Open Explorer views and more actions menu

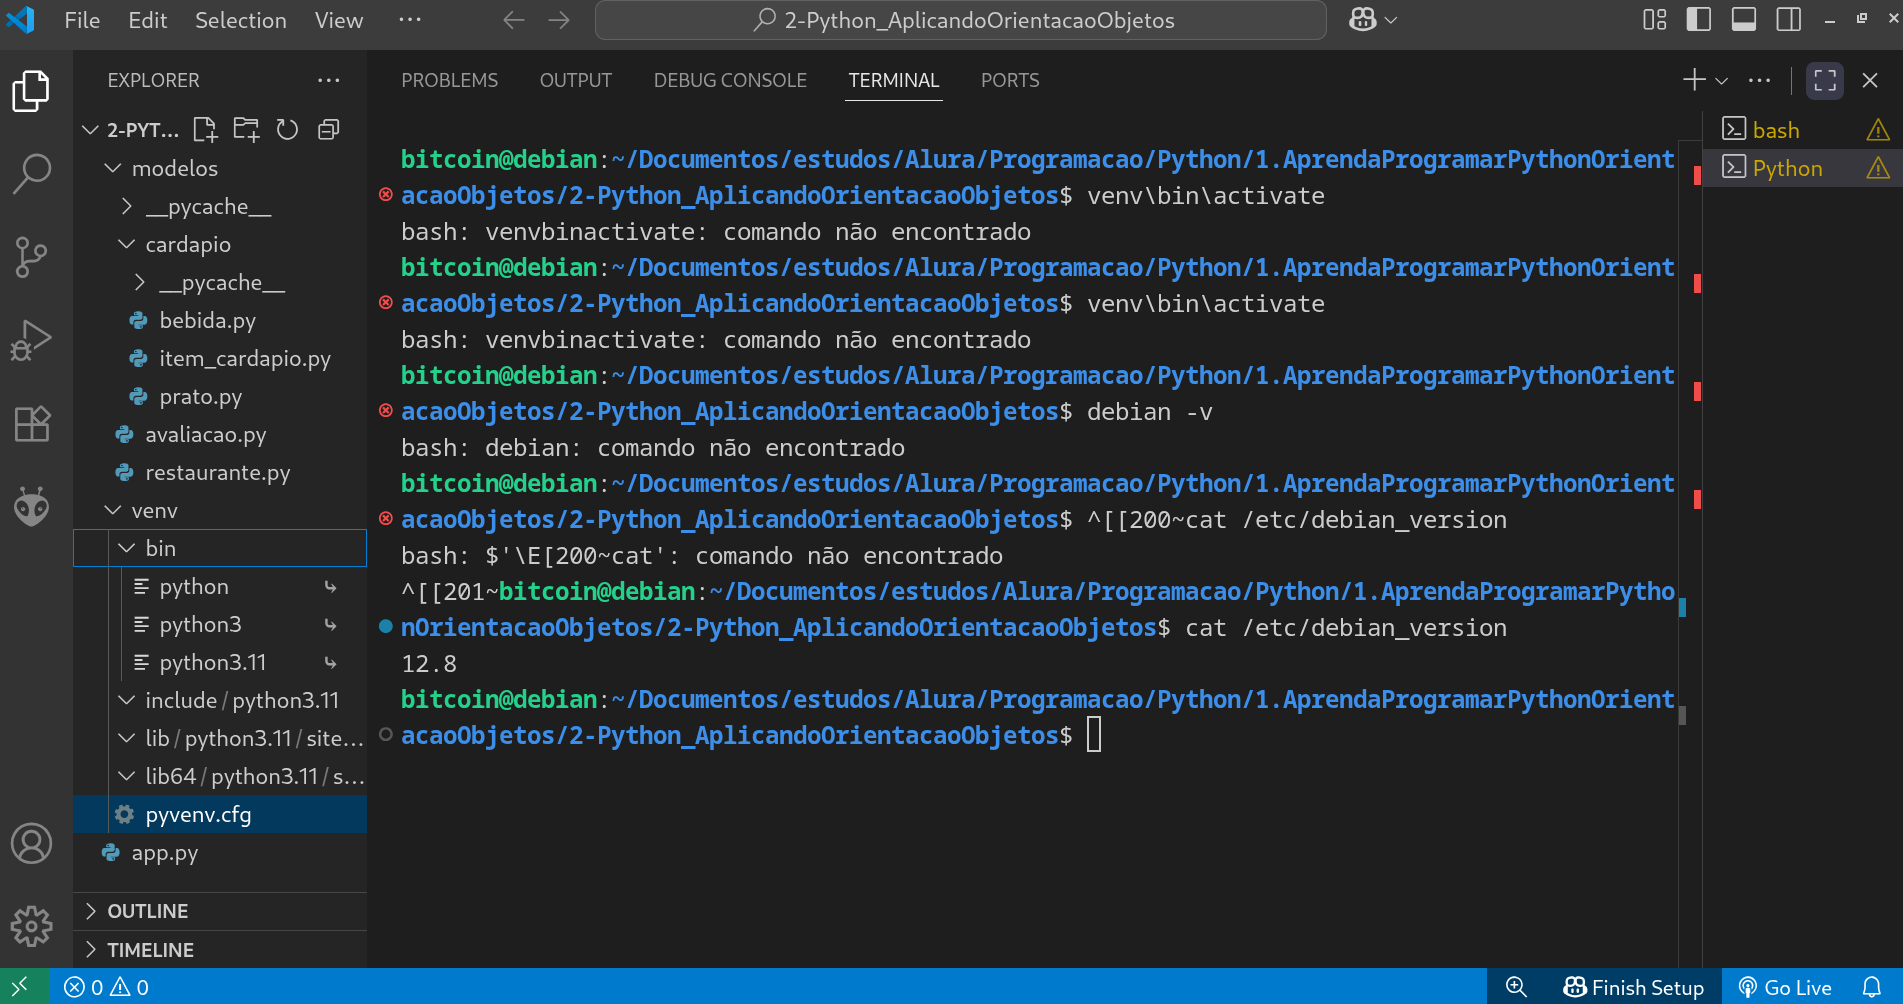328,80
